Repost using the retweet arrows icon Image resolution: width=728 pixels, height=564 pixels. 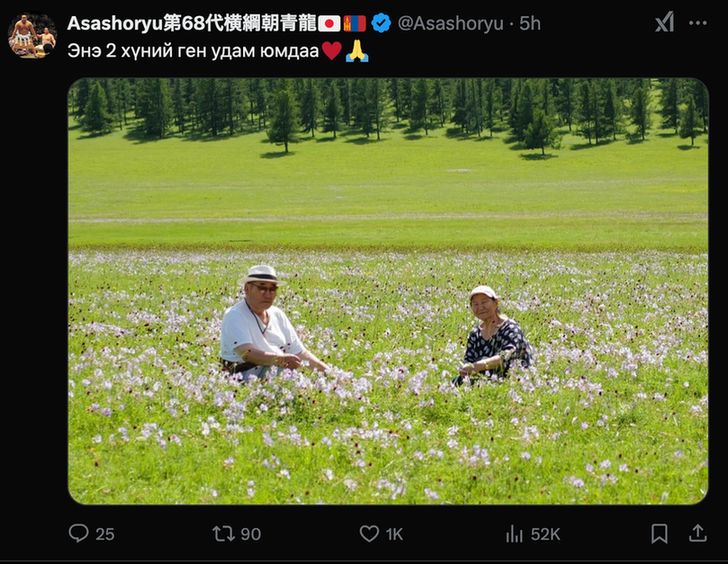pyautogui.click(x=224, y=533)
